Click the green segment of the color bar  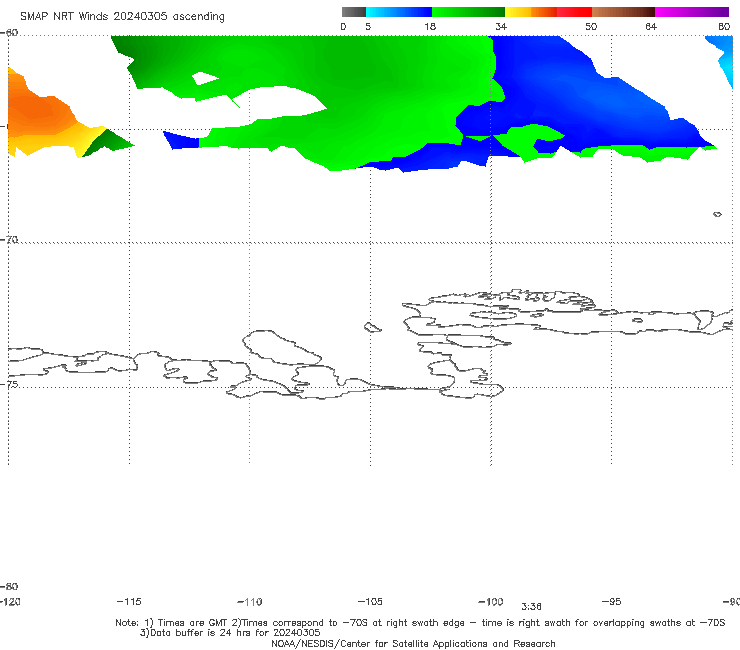[x=468, y=12]
